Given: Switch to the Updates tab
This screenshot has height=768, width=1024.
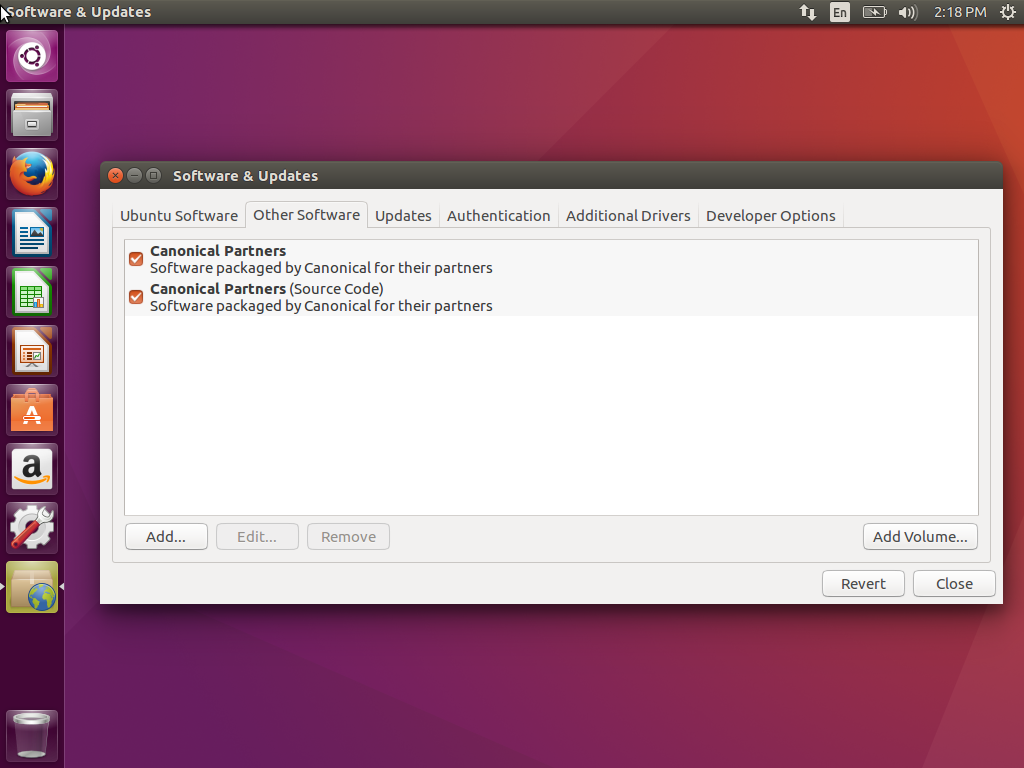Looking at the screenshot, I should [403, 216].
